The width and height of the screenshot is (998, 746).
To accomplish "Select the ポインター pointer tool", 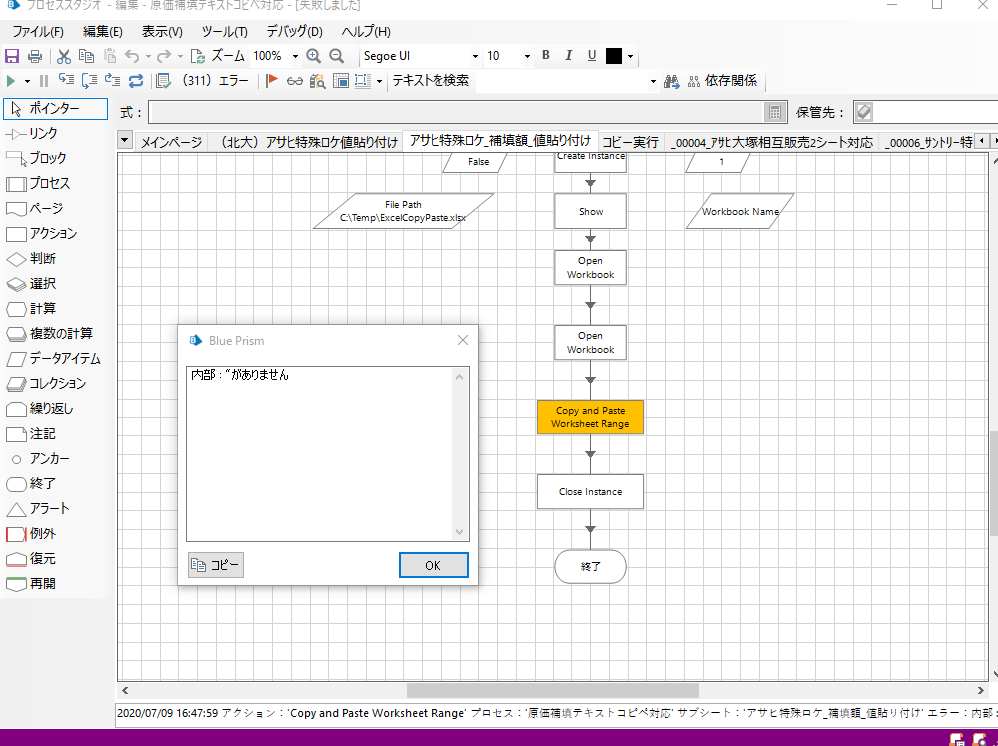I will (x=55, y=108).
